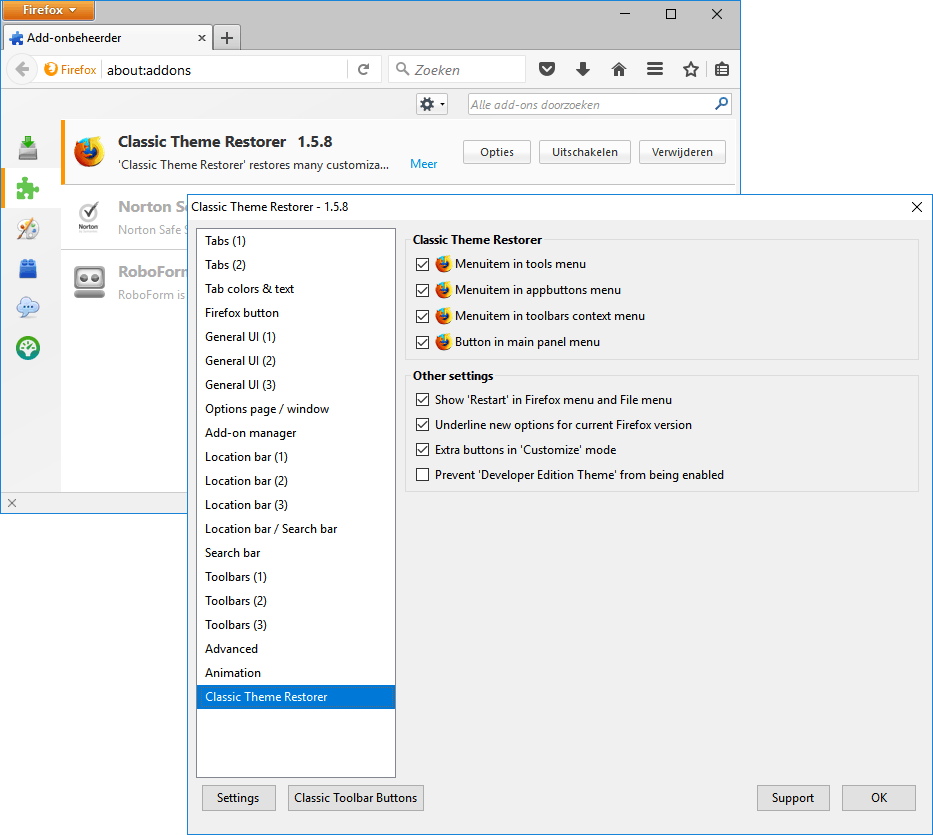Confirm dialog with OK button

pos(879,798)
